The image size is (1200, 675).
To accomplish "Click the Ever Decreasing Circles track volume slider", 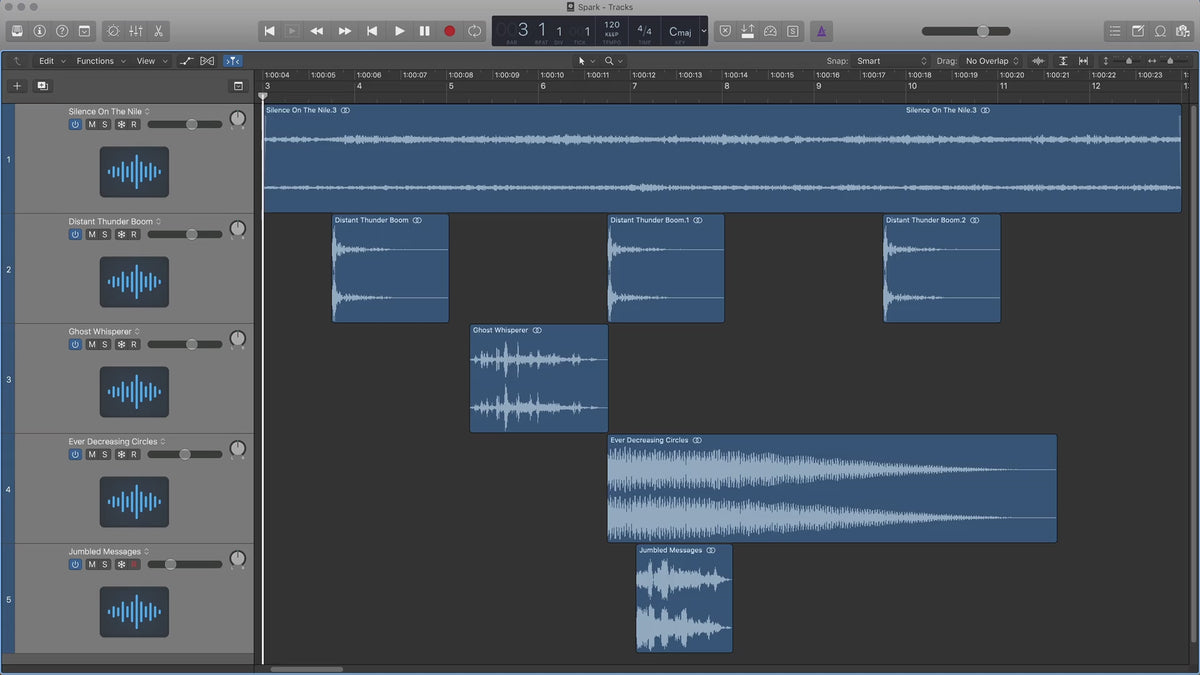I will click(185, 454).
